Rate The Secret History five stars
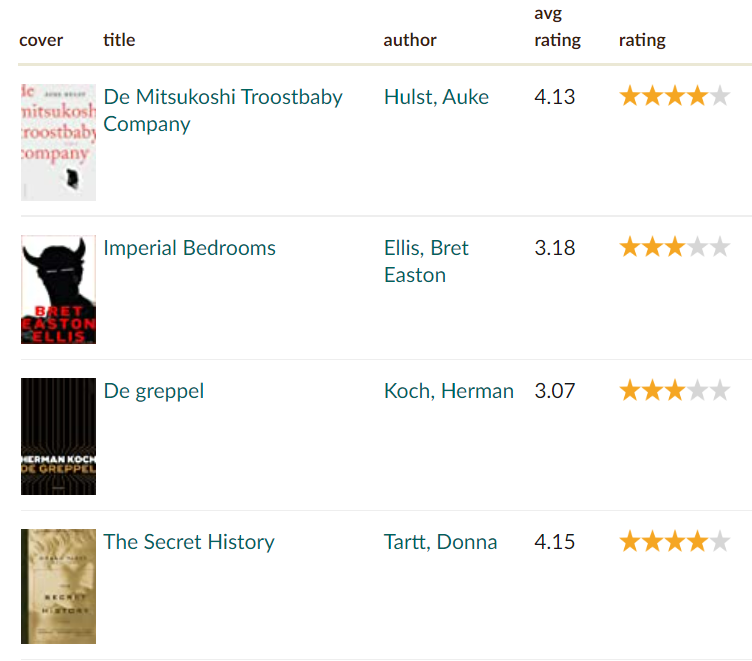Screen dimensions: 752x661 click(x=720, y=542)
